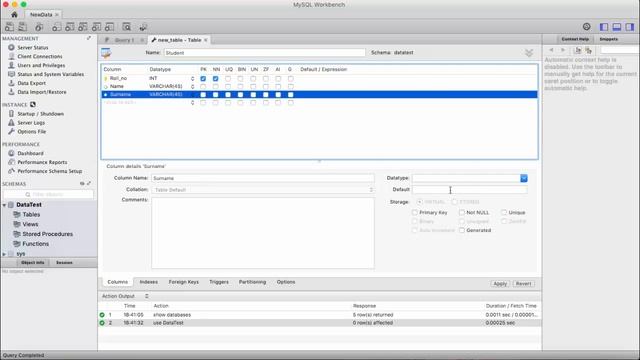Expand the Management sidebar toggle arrow
Image resolution: width=640 pixels, height=360 pixels.
[89, 38]
